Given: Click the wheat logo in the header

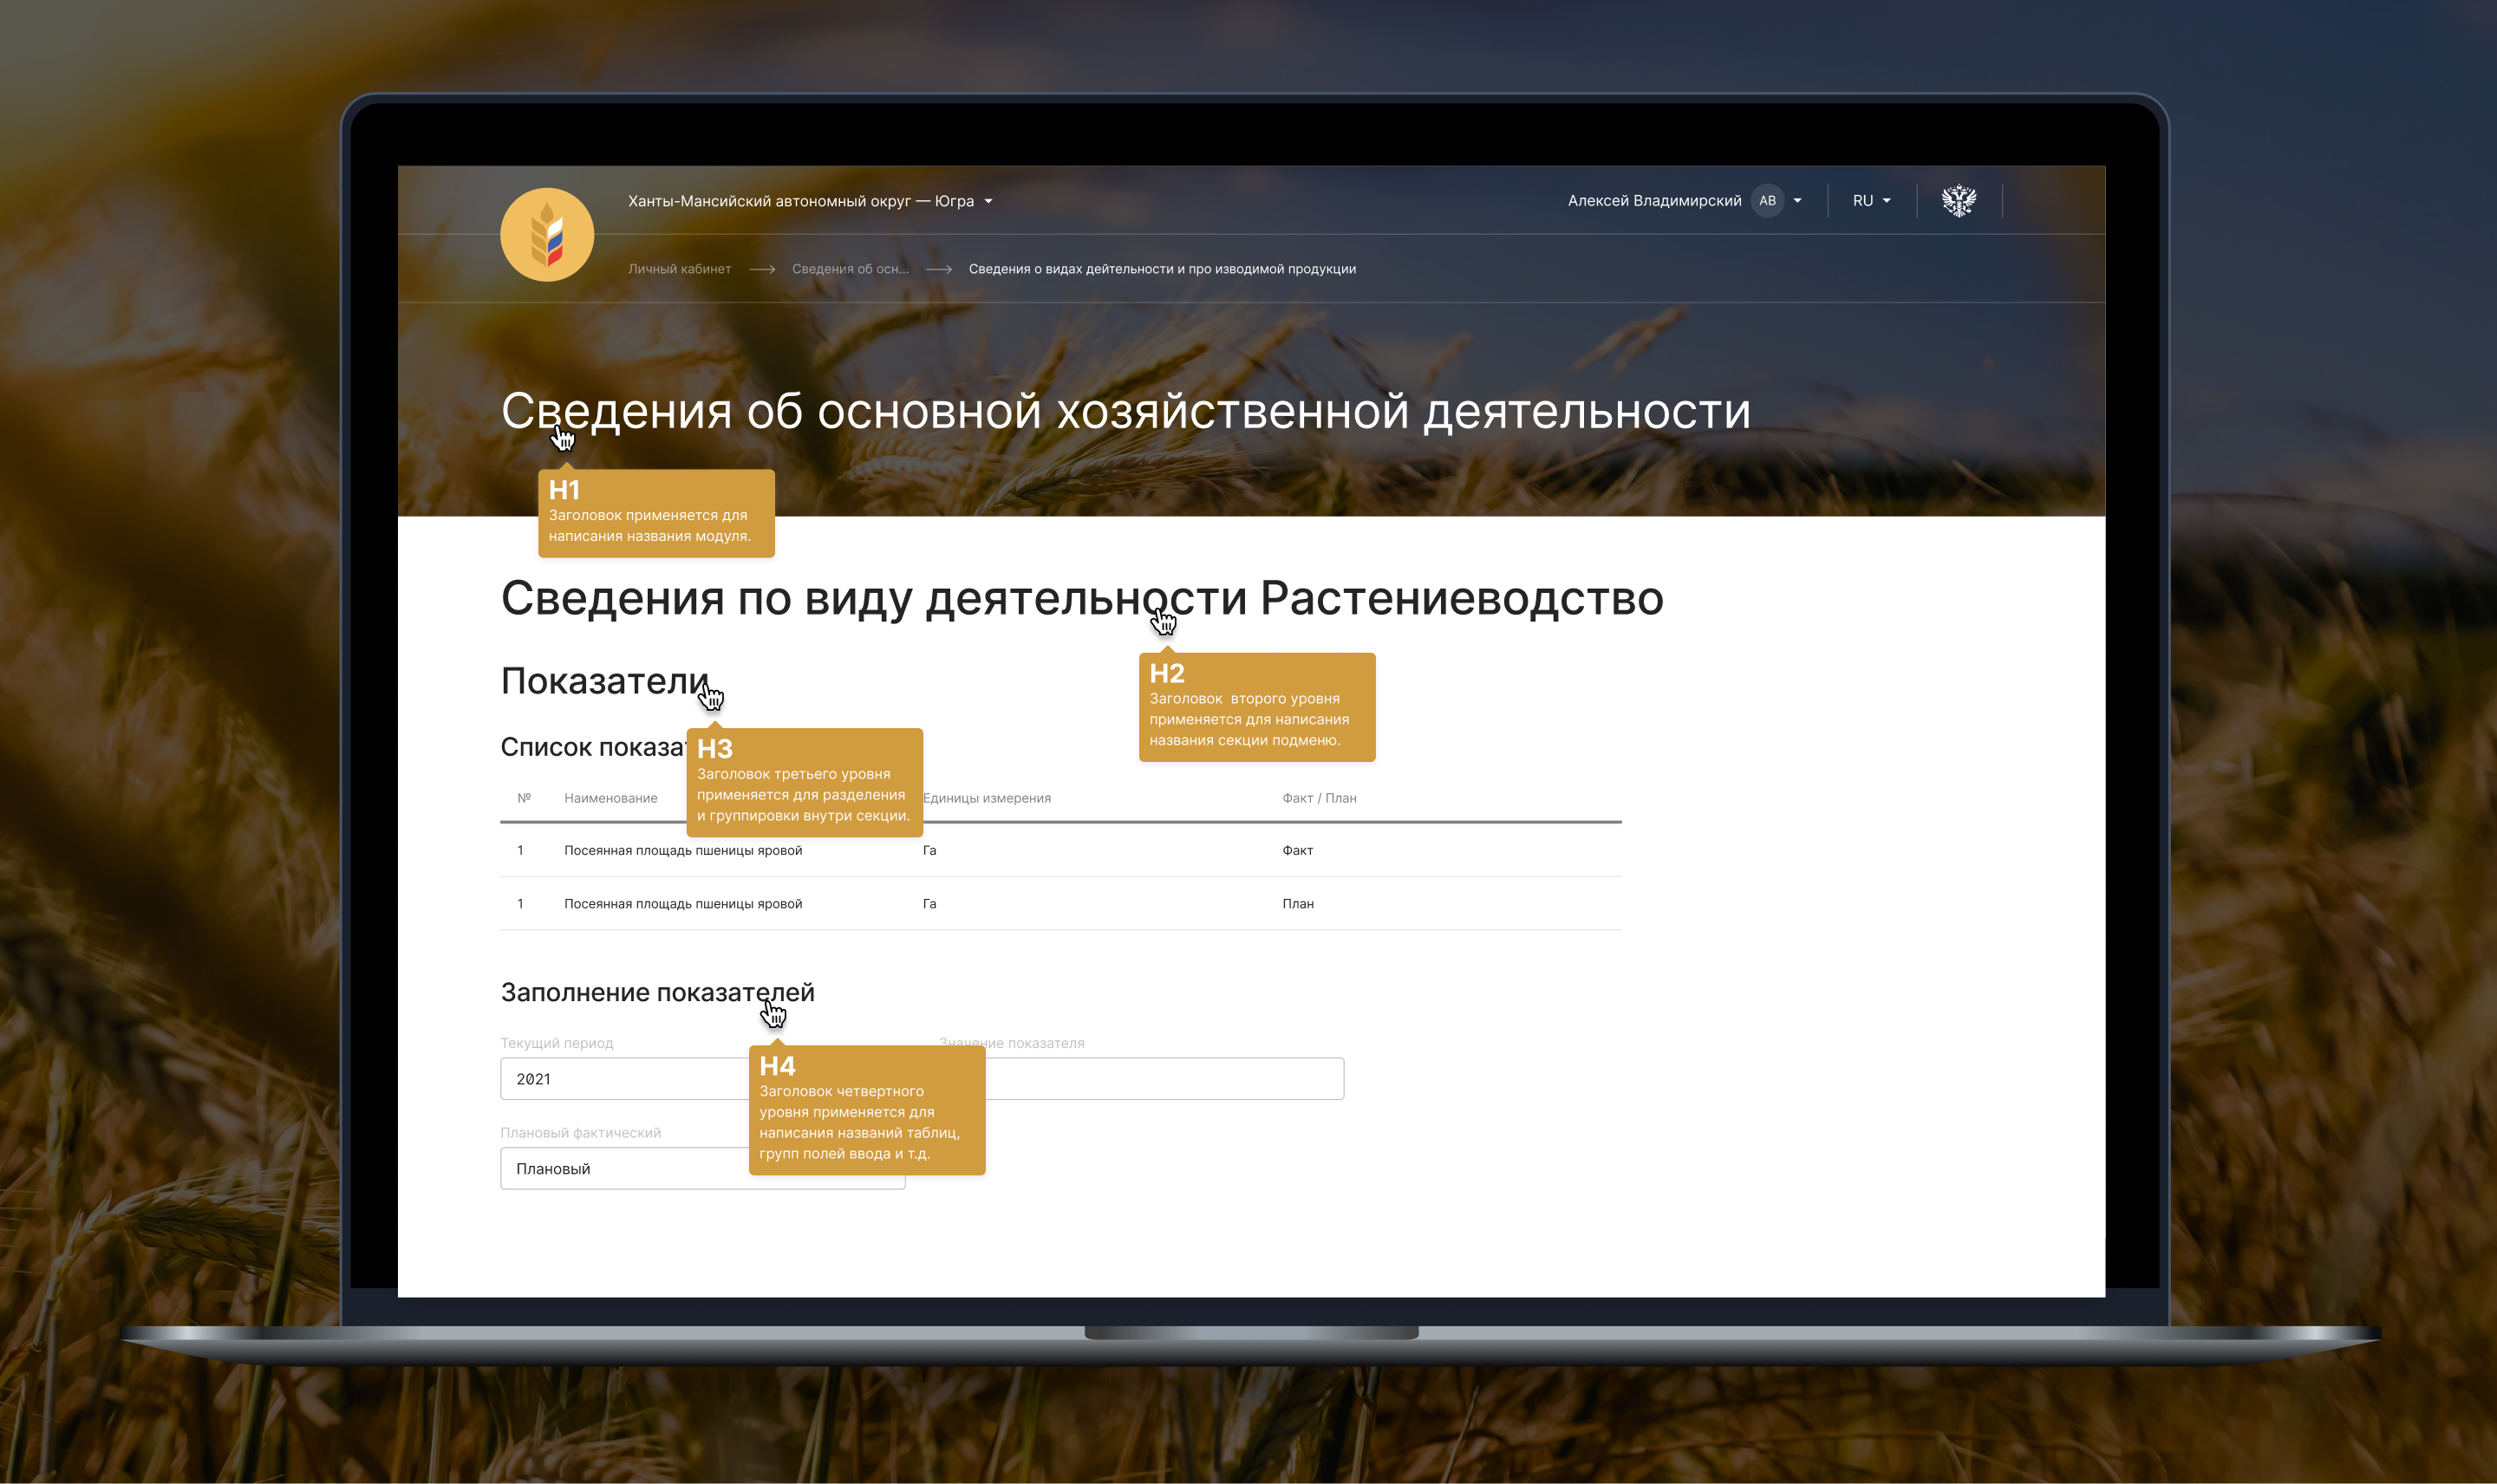Looking at the screenshot, I should pos(547,235).
